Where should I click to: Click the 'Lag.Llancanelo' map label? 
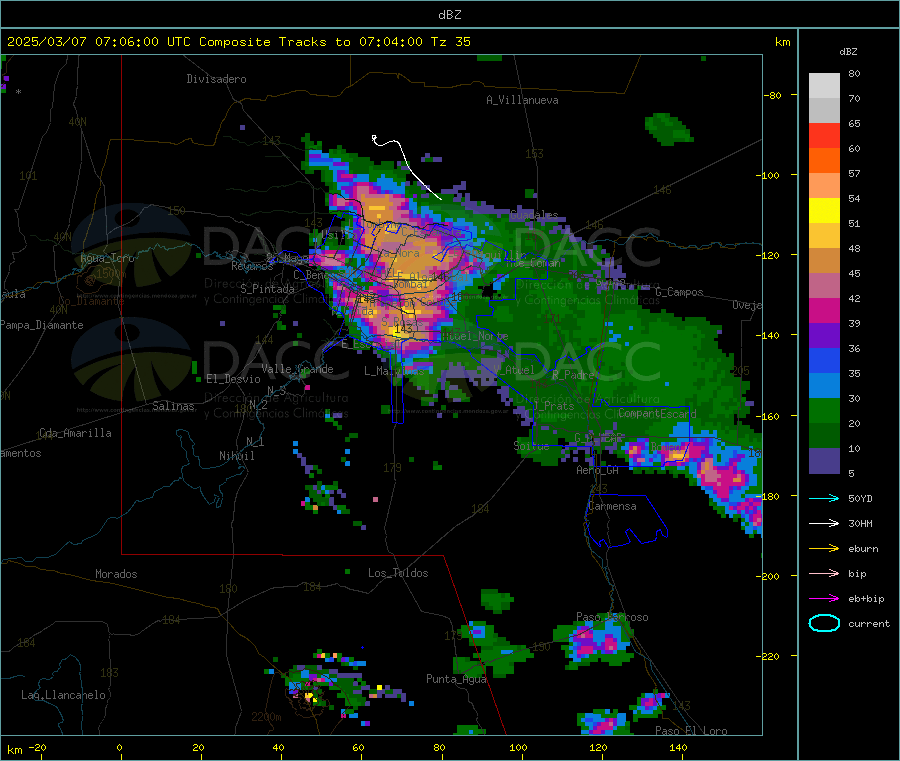[63, 695]
